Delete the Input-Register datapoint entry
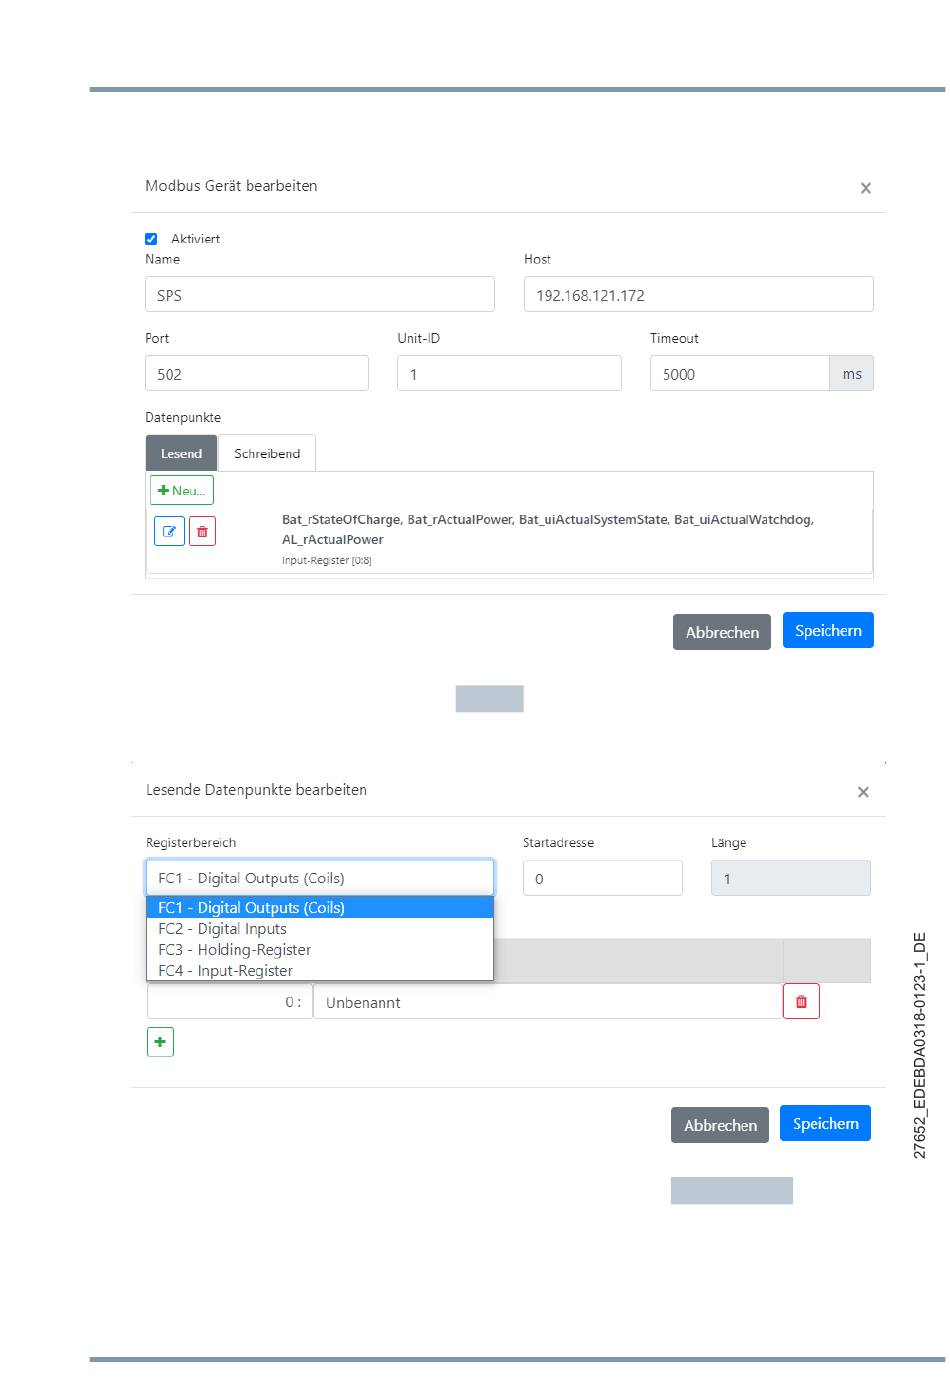The image size is (950, 1392). [202, 531]
